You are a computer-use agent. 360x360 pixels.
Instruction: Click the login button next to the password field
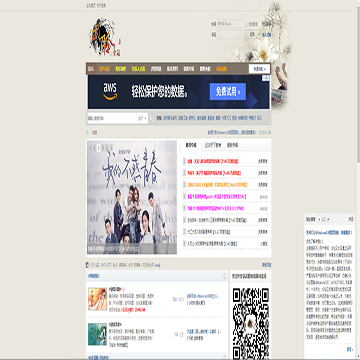click(252, 34)
